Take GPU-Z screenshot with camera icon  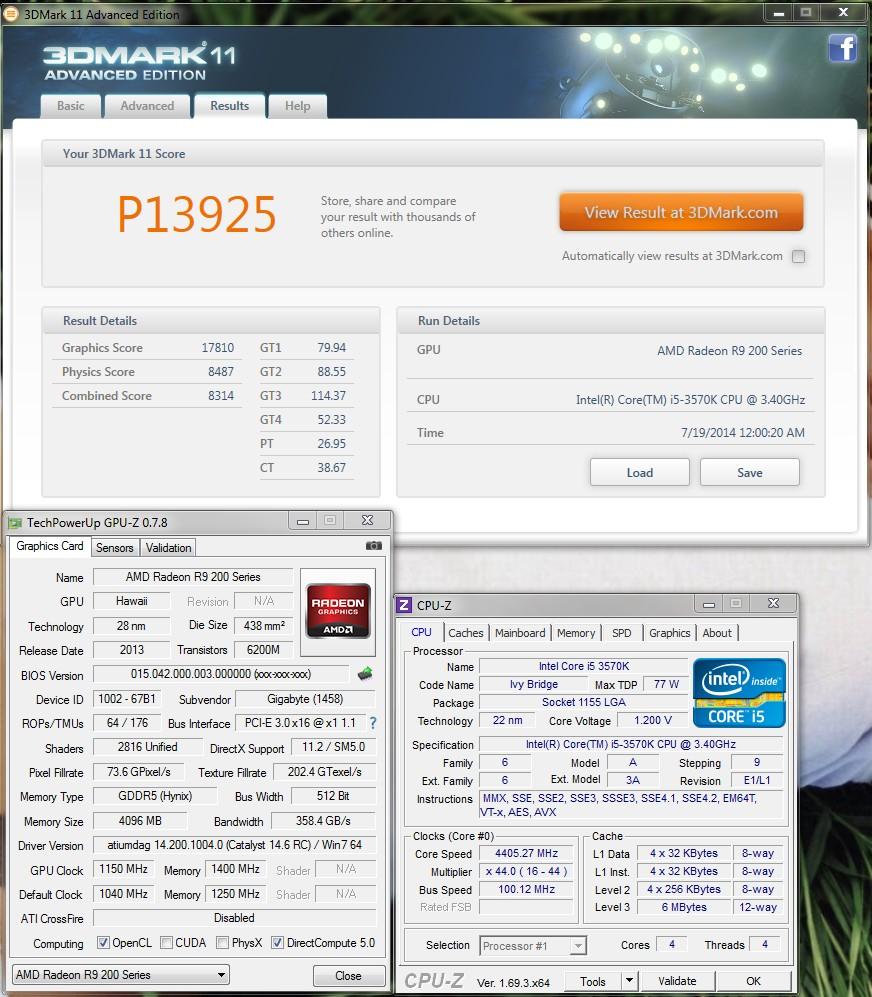tap(374, 546)
